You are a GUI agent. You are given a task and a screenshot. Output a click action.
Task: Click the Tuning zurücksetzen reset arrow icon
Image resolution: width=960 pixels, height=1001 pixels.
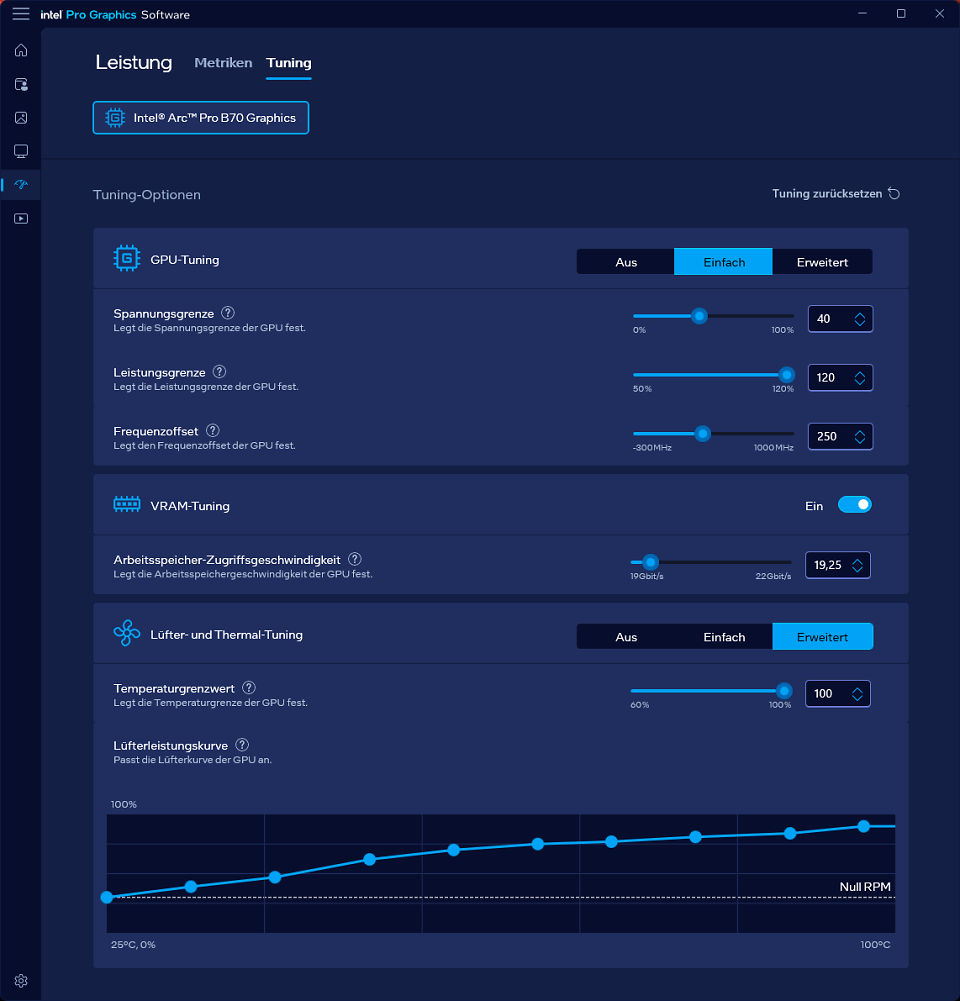(894, 193)
